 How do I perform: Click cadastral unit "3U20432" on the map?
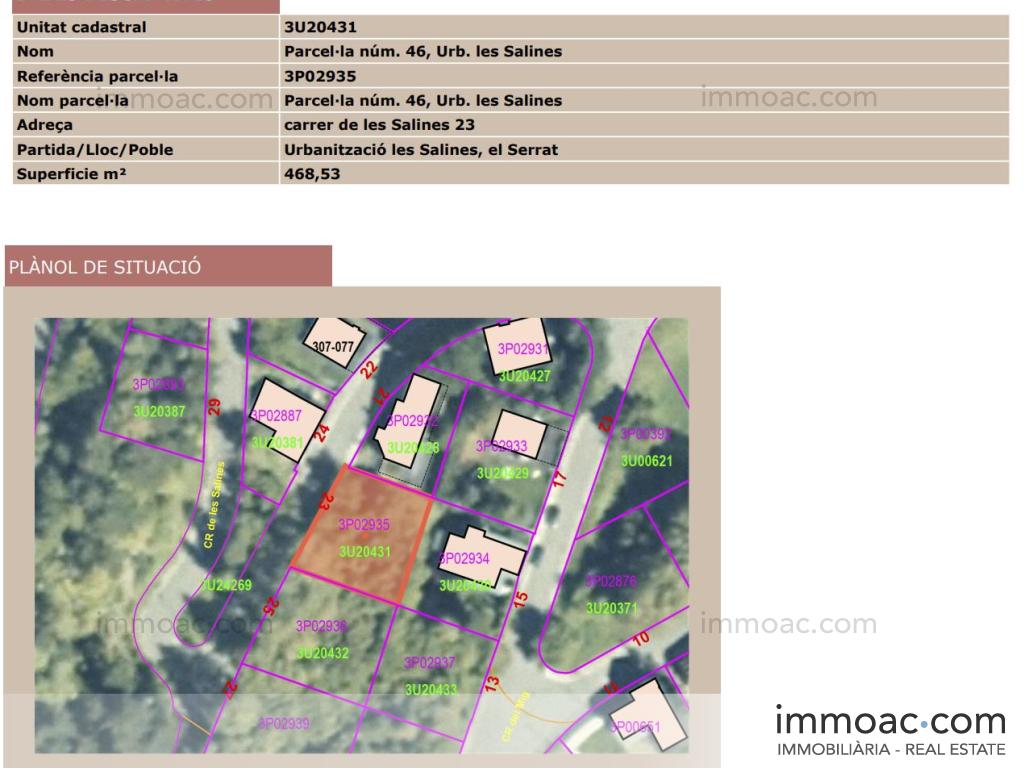coord(323,653)
